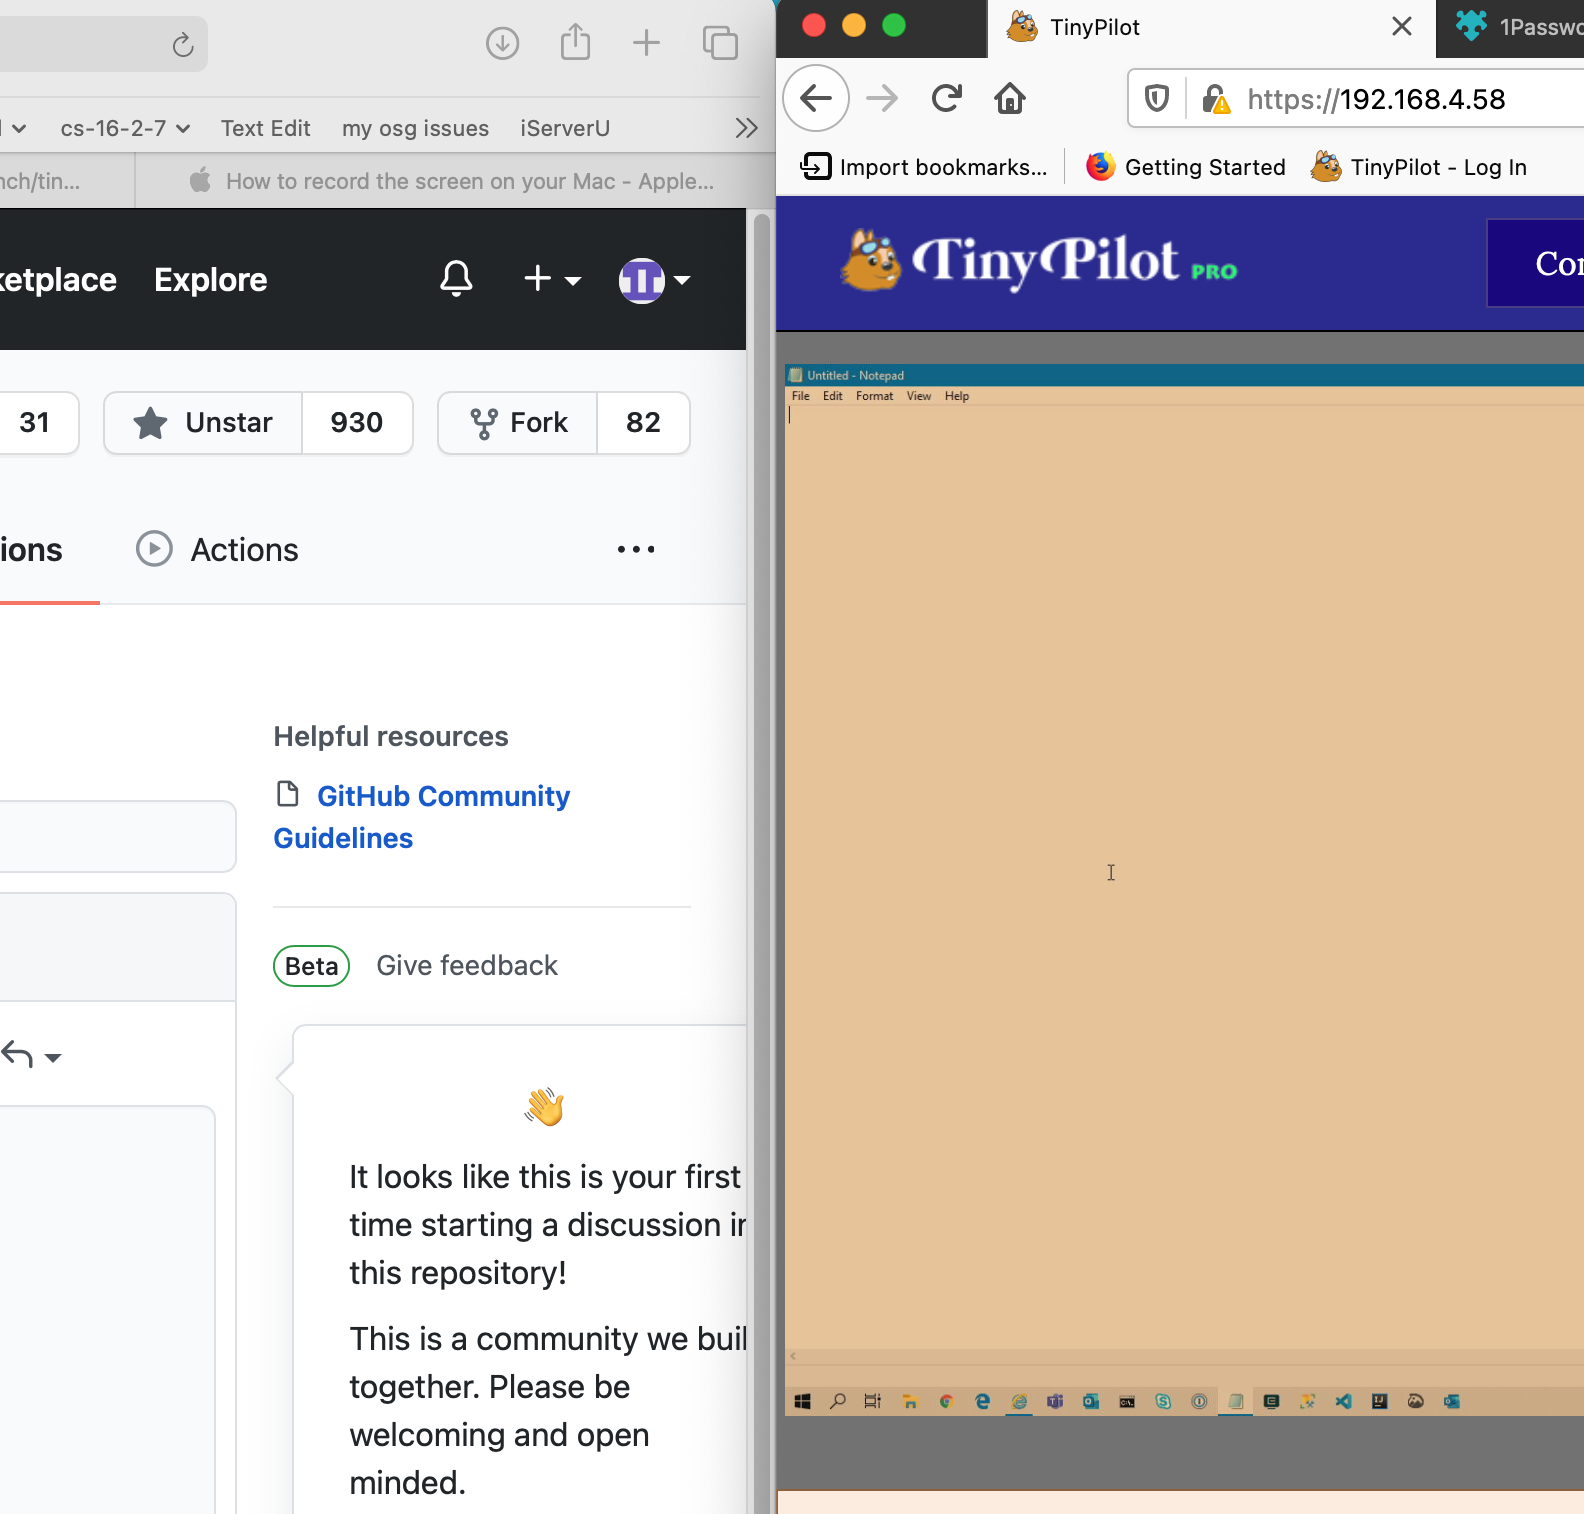Launch Chrome from the remote taskbar
This screenshot has width=1584, height=1514.
pyautogui.click(x=946, y=1401)
